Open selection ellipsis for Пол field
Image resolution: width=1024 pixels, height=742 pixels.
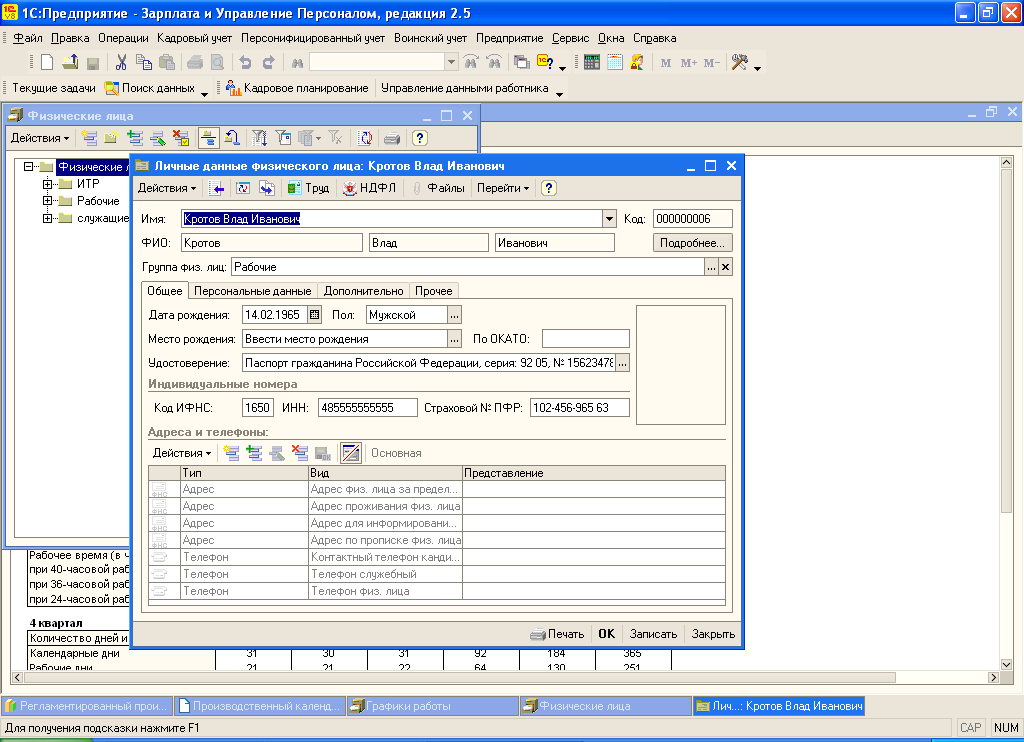tap(455, 315)
